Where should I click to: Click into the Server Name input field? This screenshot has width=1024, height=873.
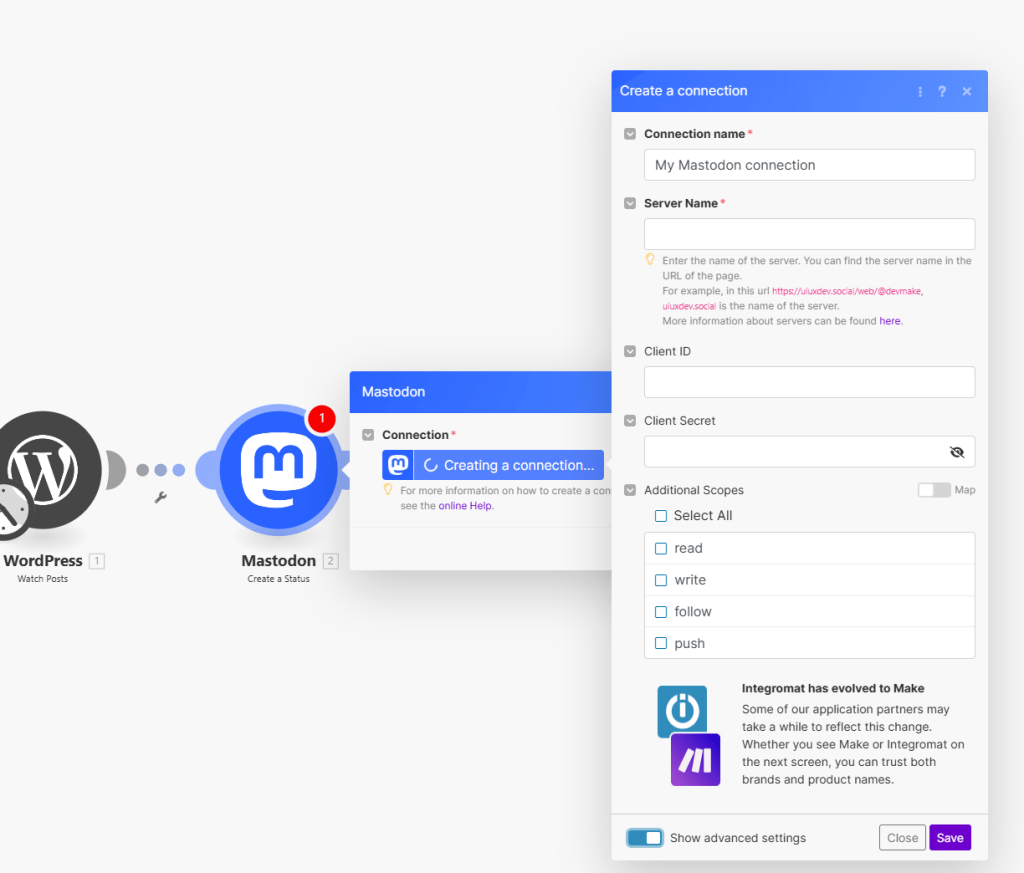coord(809,234)
